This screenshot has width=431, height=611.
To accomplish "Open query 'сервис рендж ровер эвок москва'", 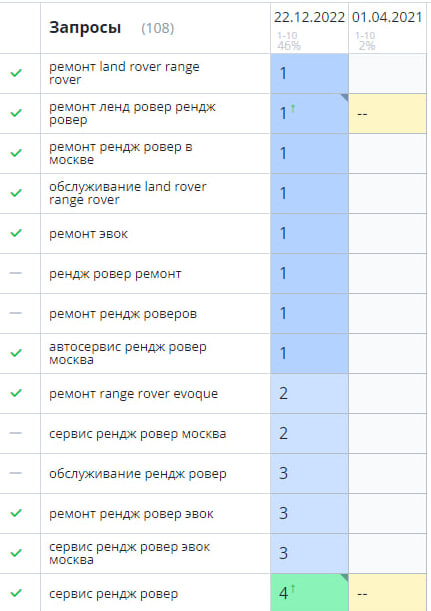I will click(129, 553).
